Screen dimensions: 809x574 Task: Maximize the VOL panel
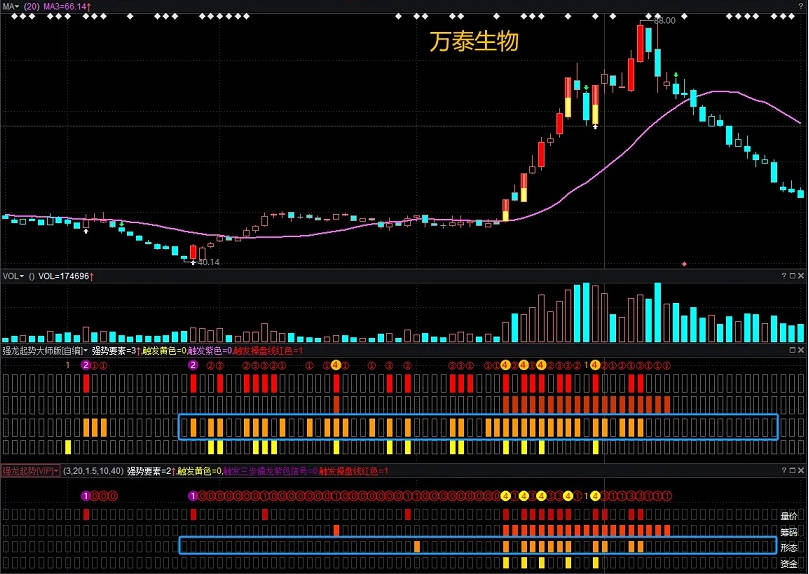point(792,276)
